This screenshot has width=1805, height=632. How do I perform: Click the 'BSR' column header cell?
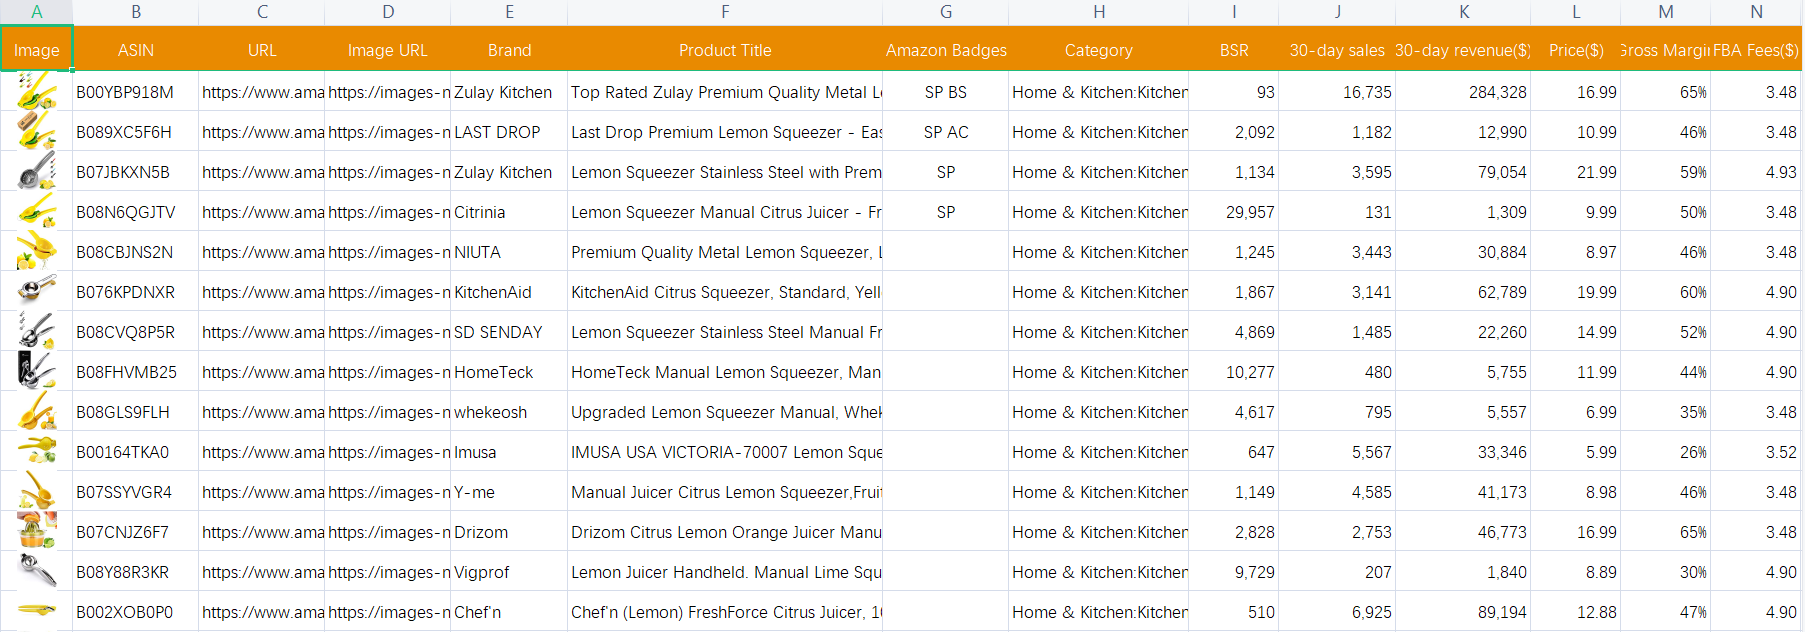(x=1233, y=50)
